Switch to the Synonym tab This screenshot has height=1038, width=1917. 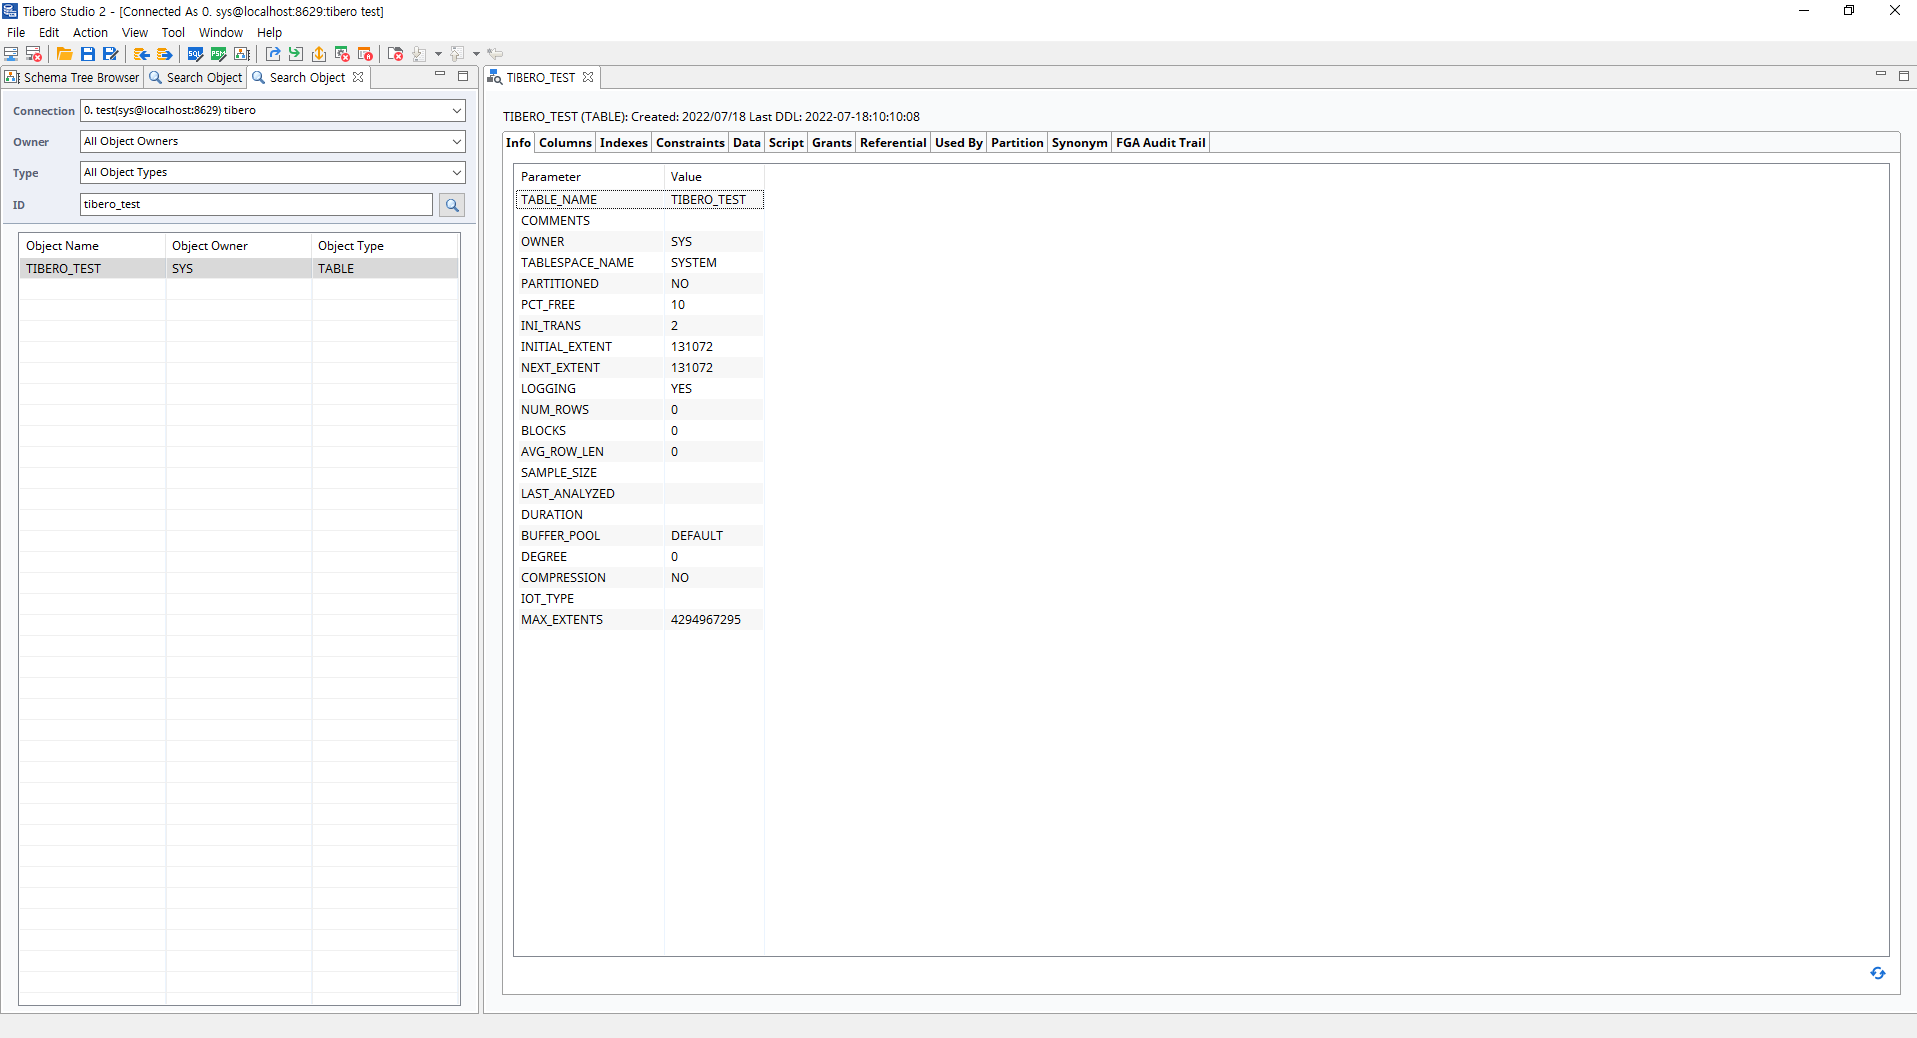coord(1080,143)
